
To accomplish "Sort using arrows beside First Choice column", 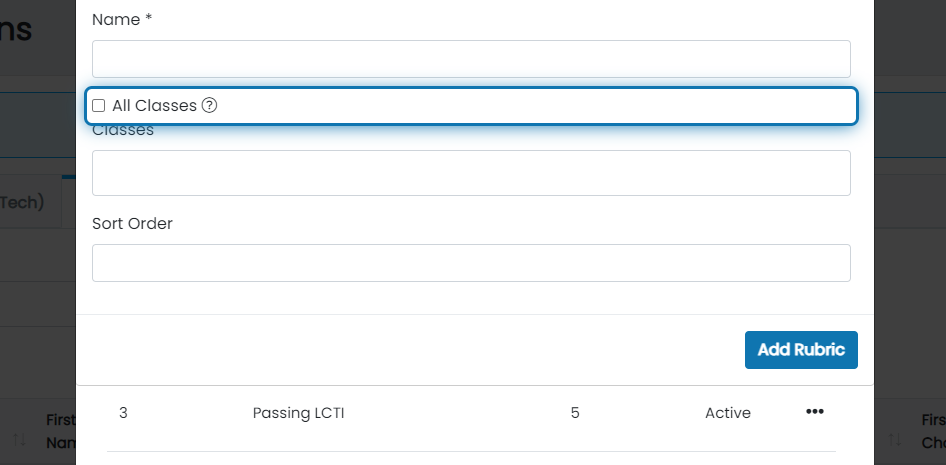I will (x=895, y=440).
